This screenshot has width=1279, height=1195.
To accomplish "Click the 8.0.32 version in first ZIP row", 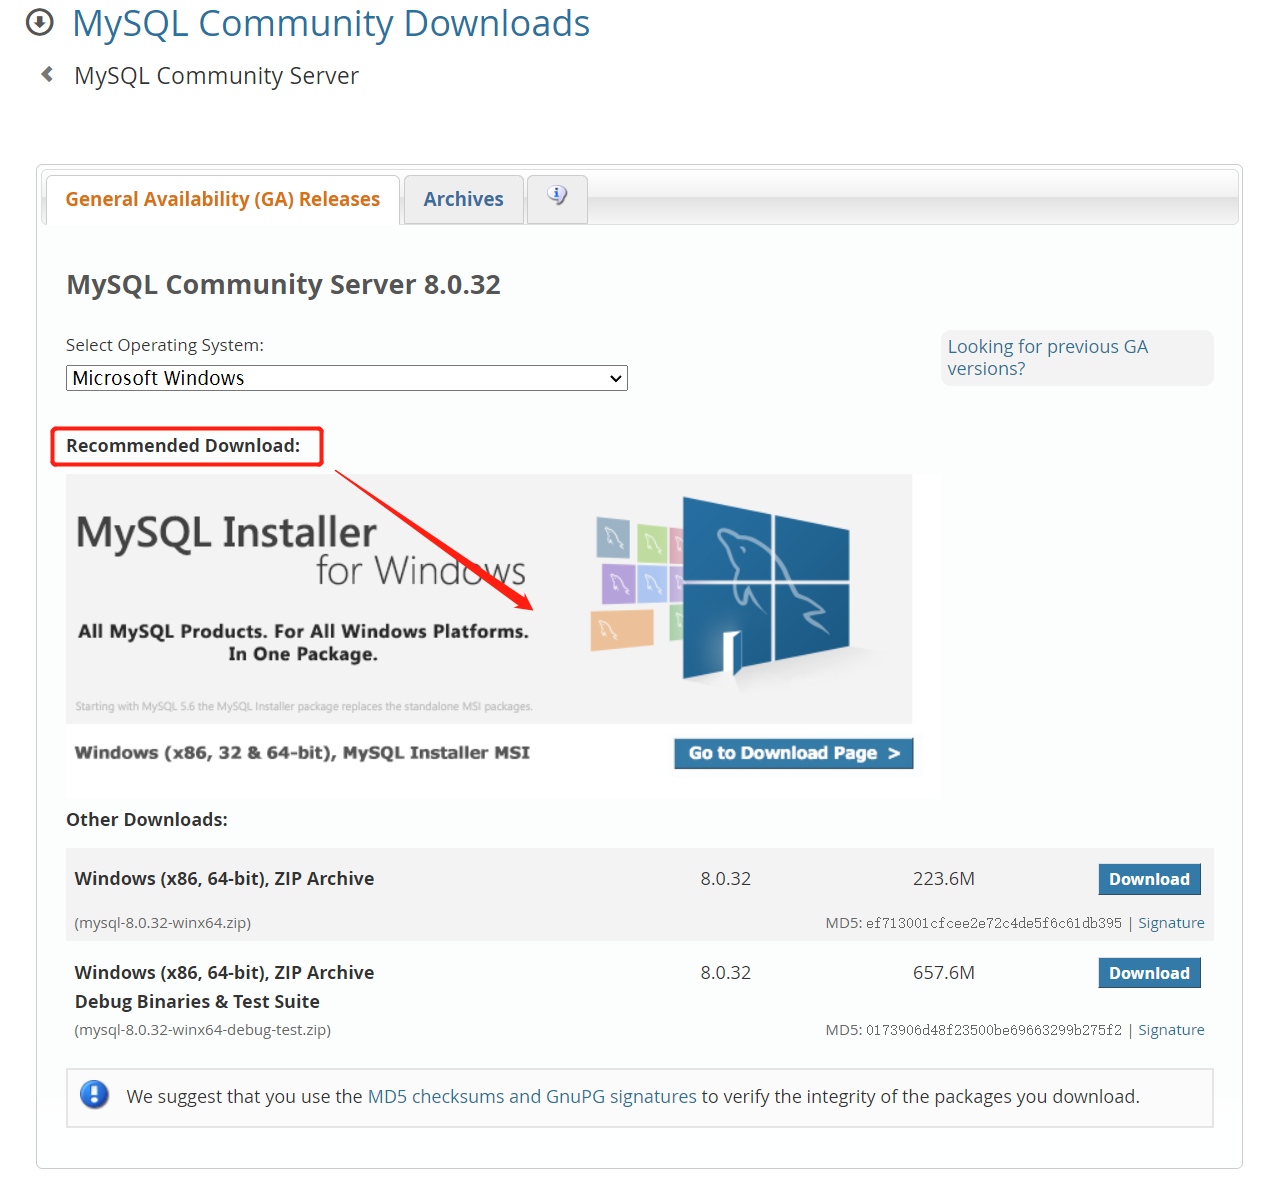I will coord(725,879).
